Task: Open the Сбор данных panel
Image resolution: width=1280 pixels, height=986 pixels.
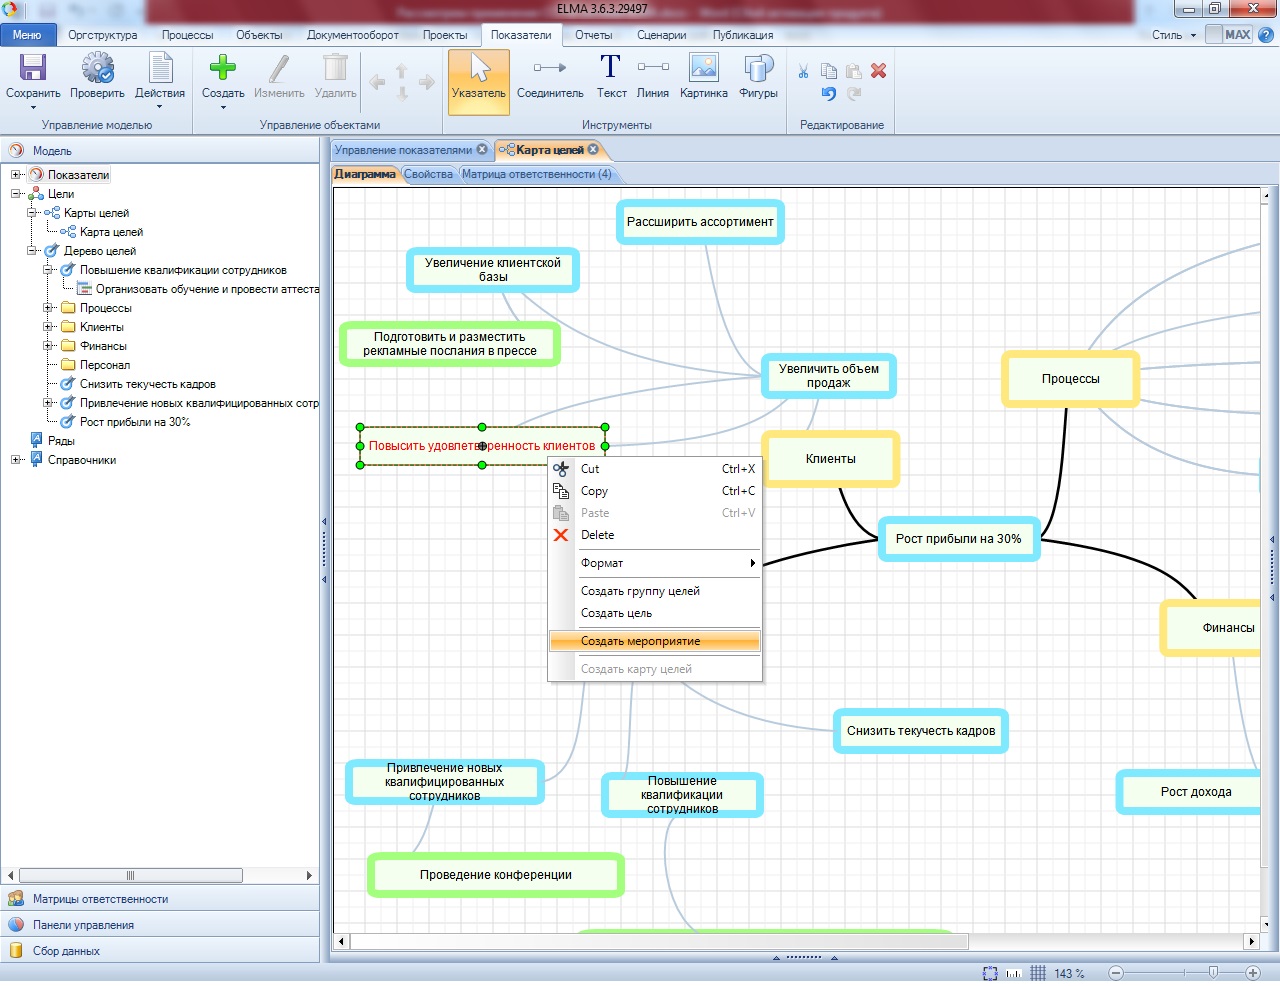Action: point(66,951)
